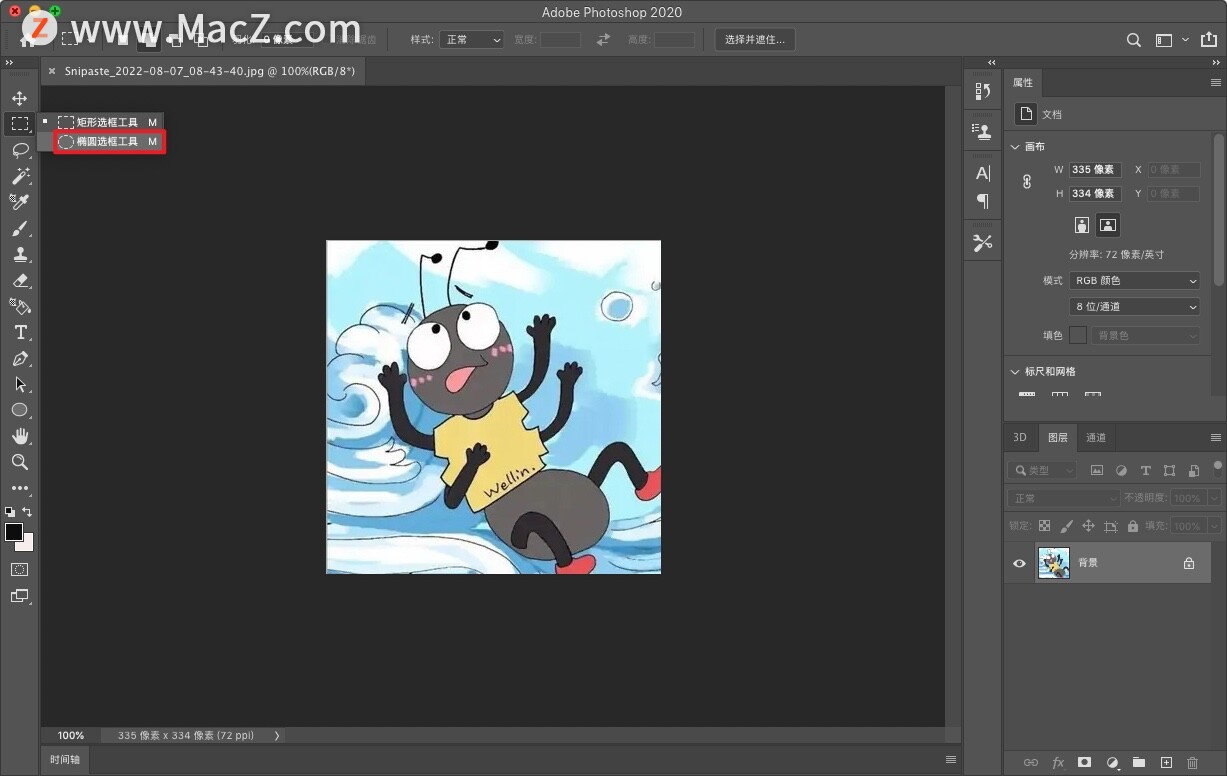Screen dimensions: 1227x776
Task: Switch to the 3D tab
Action: click(x=1020, y=437)
